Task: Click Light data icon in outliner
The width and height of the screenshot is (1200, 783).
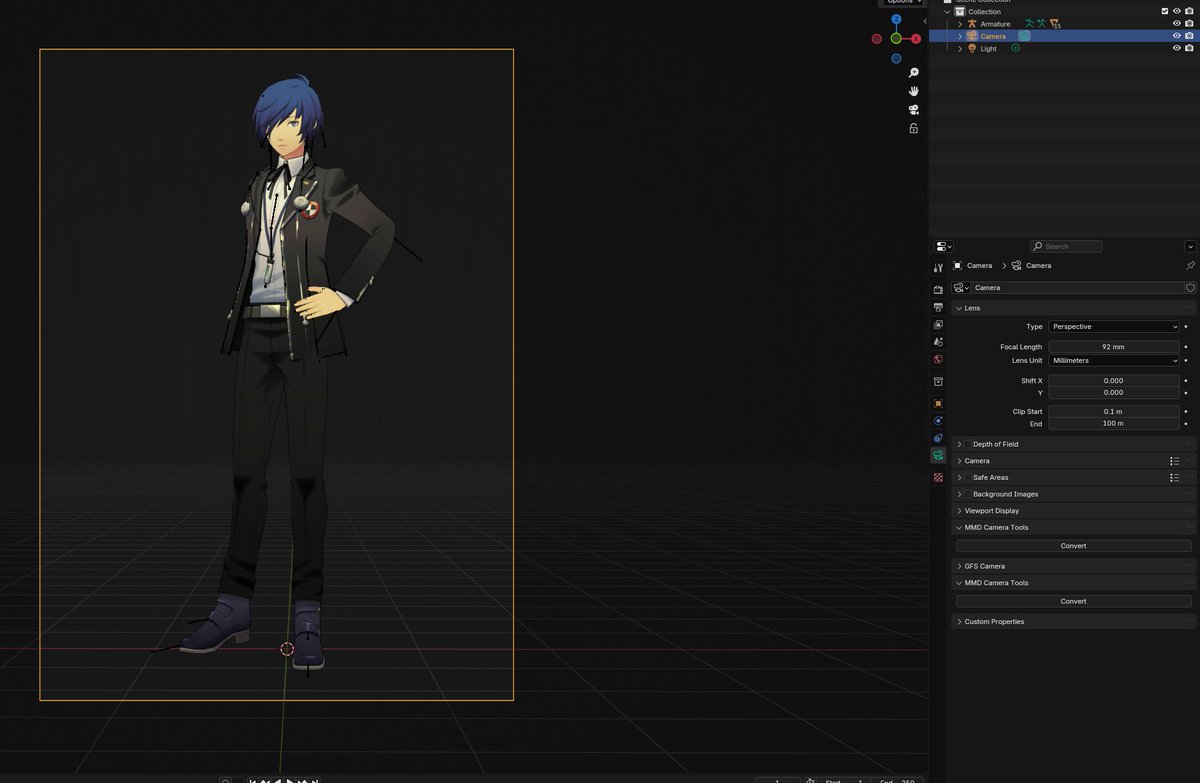Action: point(1016,48)
